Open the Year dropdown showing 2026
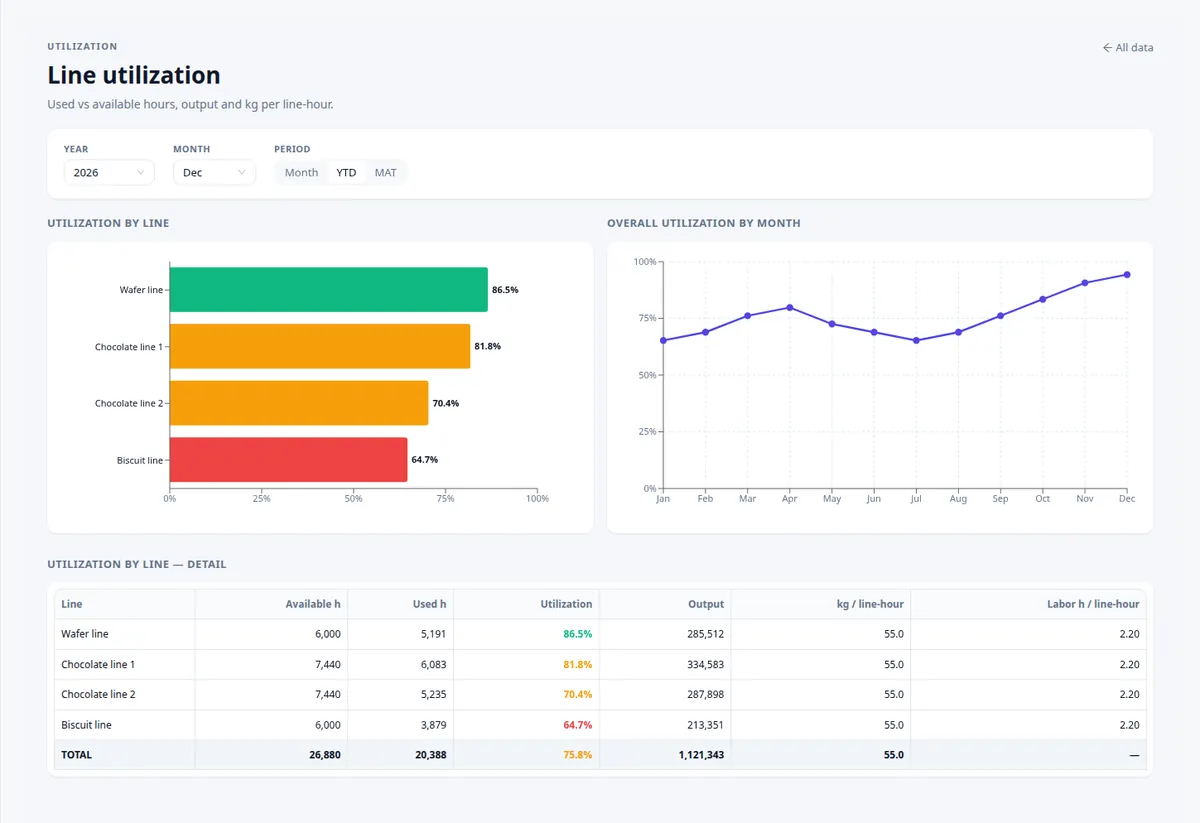The height and width of the screenshot is (823, 1200). point(109,172)
